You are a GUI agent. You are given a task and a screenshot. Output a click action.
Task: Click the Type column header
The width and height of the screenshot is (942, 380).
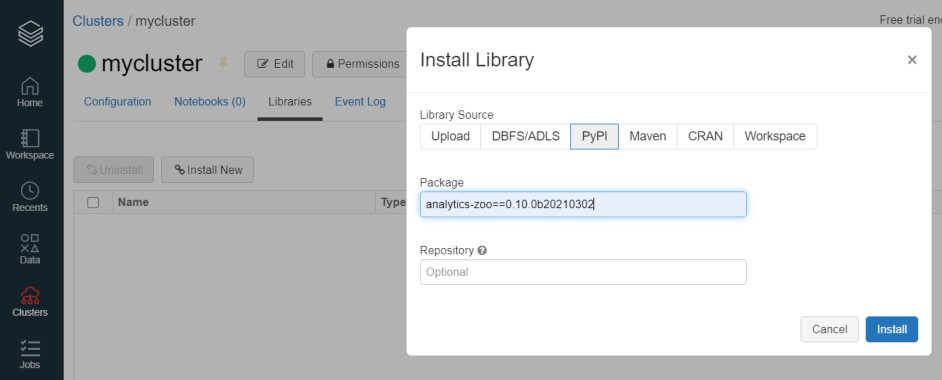[393, 202]
